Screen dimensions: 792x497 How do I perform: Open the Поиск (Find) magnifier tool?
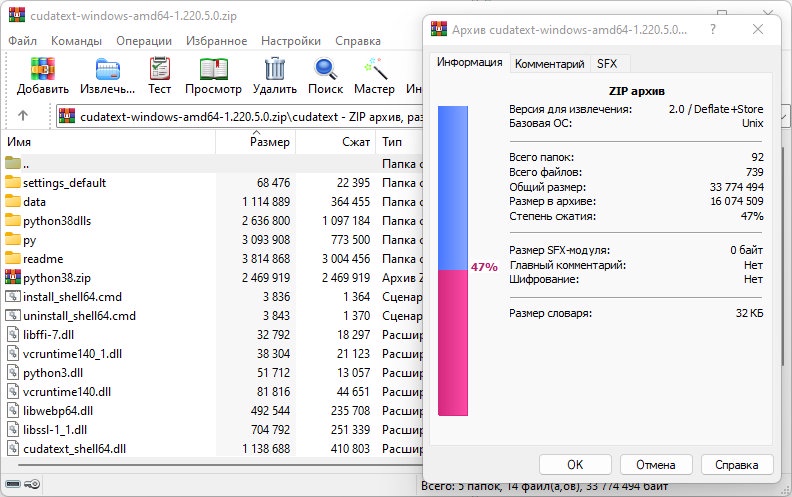(325, 69)
